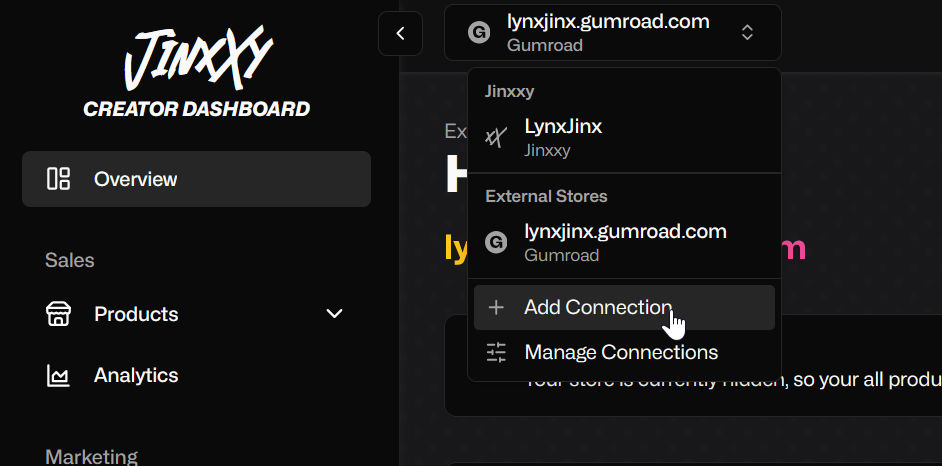Viewport: 942px width, 466px height.
Task: Click the Sales section label
Action: coord(70,261)
